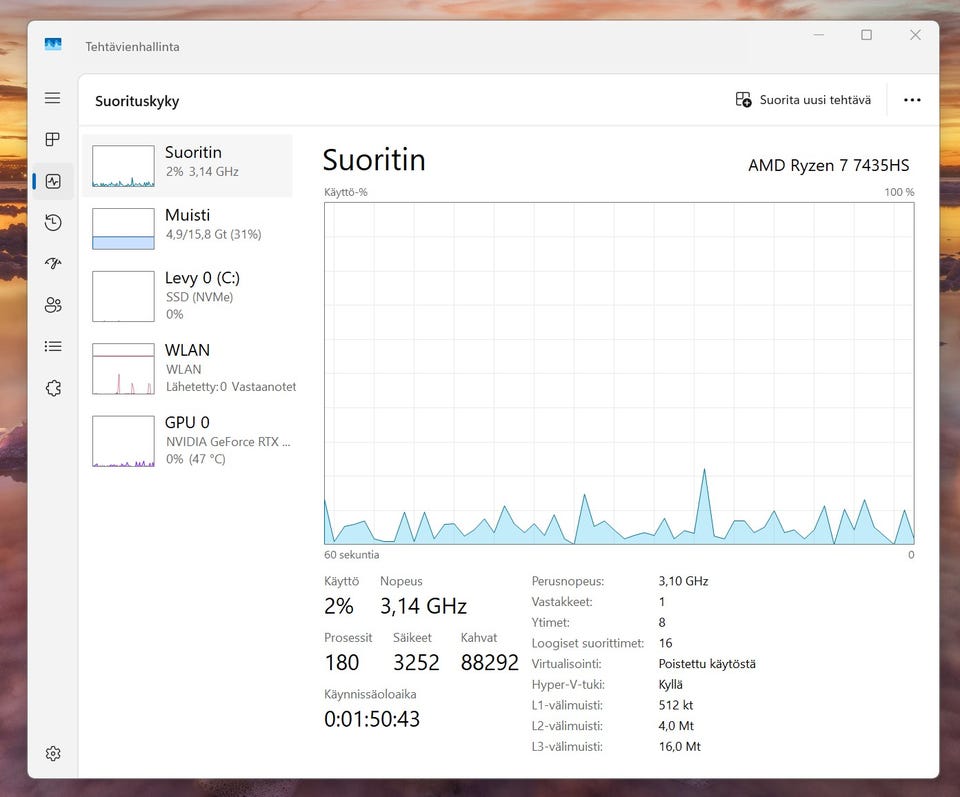
Task: Close the Tehtävienhallinta window
Action: tap(915, 35)
